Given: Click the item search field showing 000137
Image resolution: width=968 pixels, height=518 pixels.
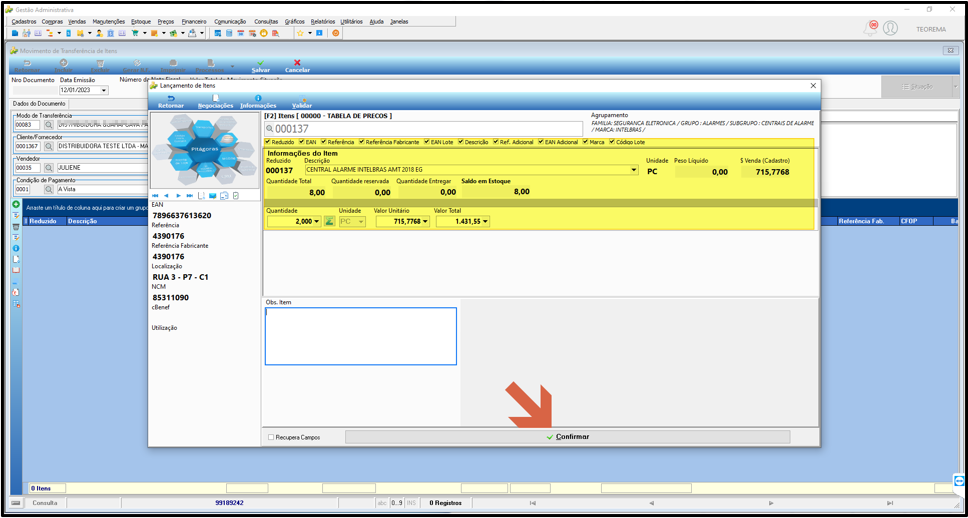Looking at the screenshot, I should (x=424, y=128).
